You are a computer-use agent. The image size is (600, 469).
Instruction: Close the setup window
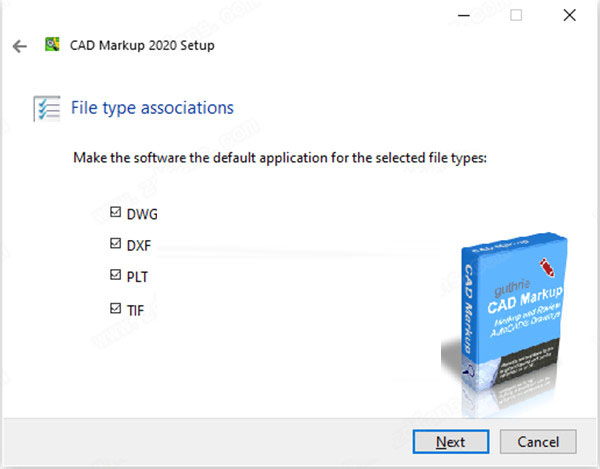(x=569, y=15)
